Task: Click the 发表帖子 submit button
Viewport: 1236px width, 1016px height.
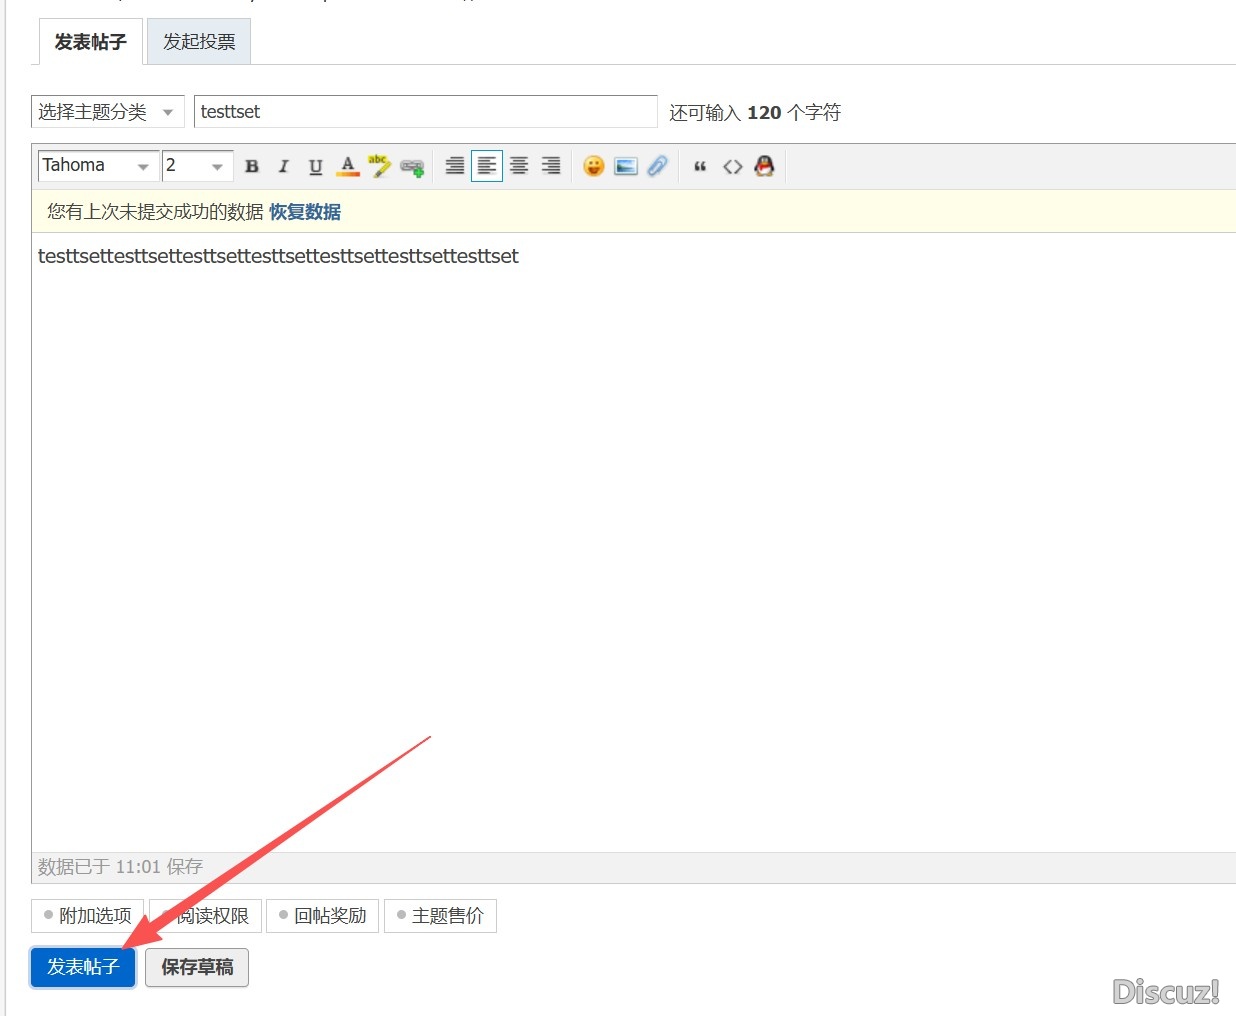Action: [82, 967]
